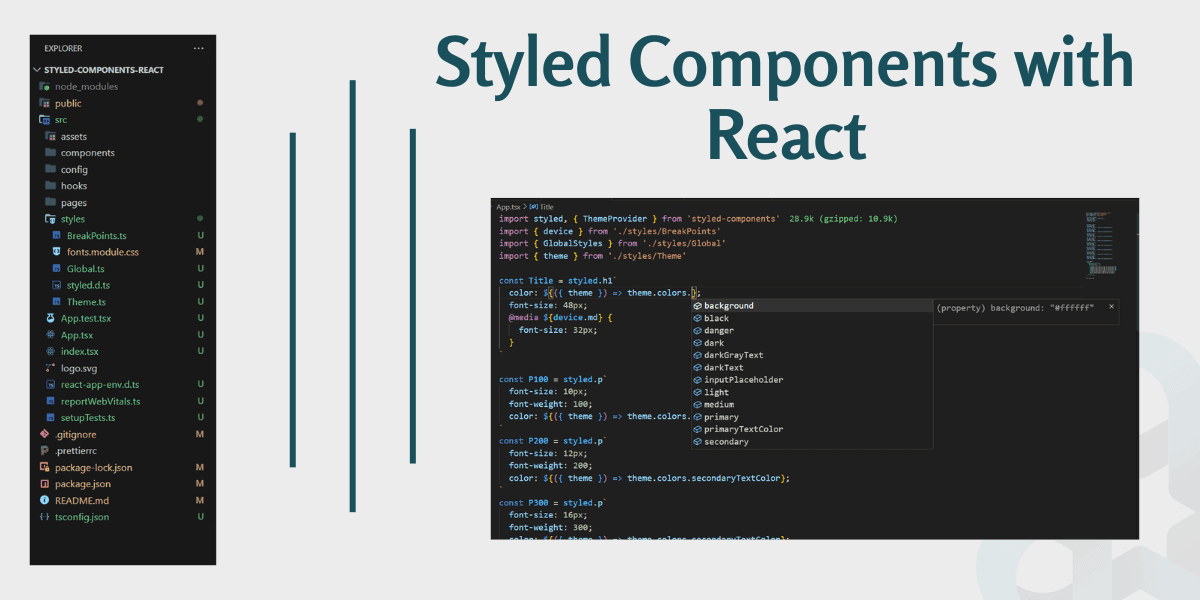Click the TypeScript icon next to Theme.ts
Viewport: 1200px width, 600px height.
pyautogui.click(x=56, y=301)
